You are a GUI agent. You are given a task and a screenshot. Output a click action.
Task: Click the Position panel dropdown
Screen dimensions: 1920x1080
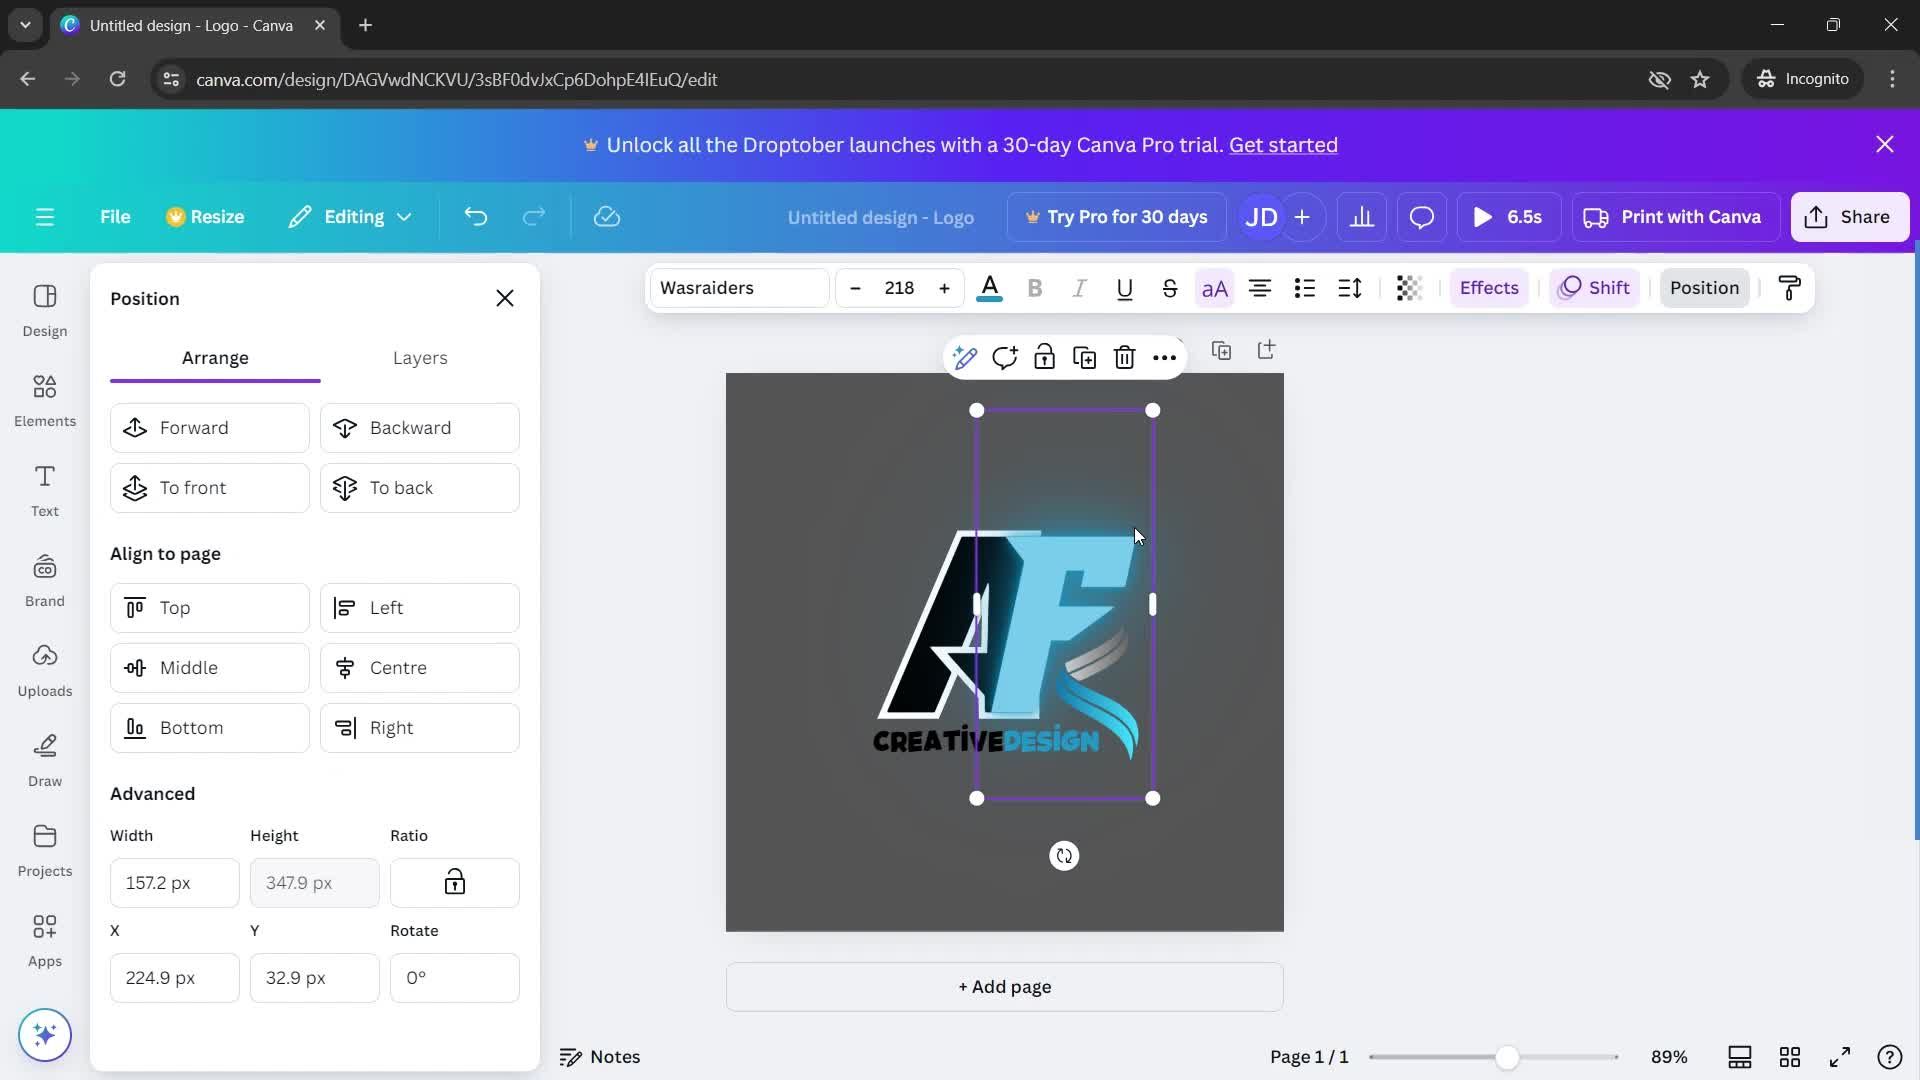coord(1705,287)
